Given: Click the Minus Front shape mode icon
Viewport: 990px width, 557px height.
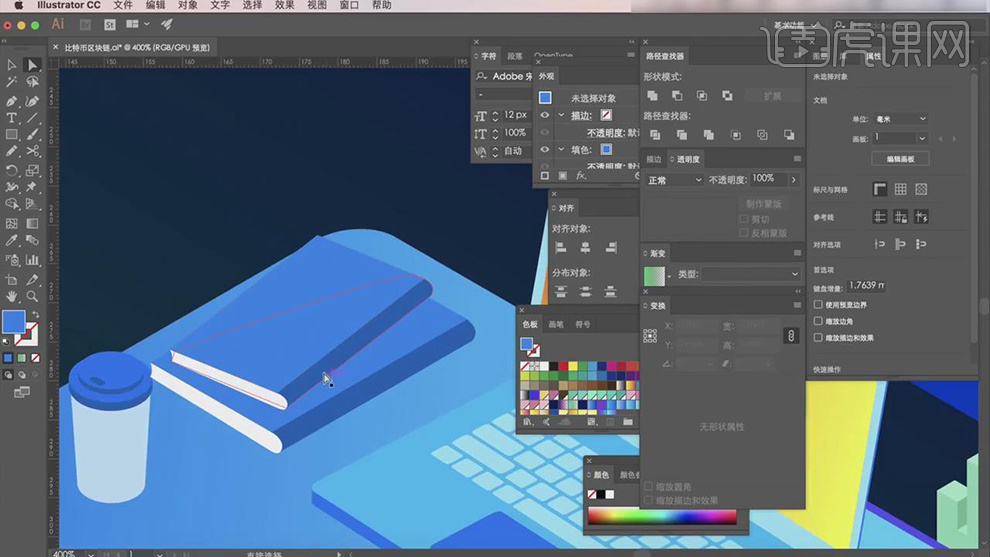Looking at the screenshot, I should point(677,96).
